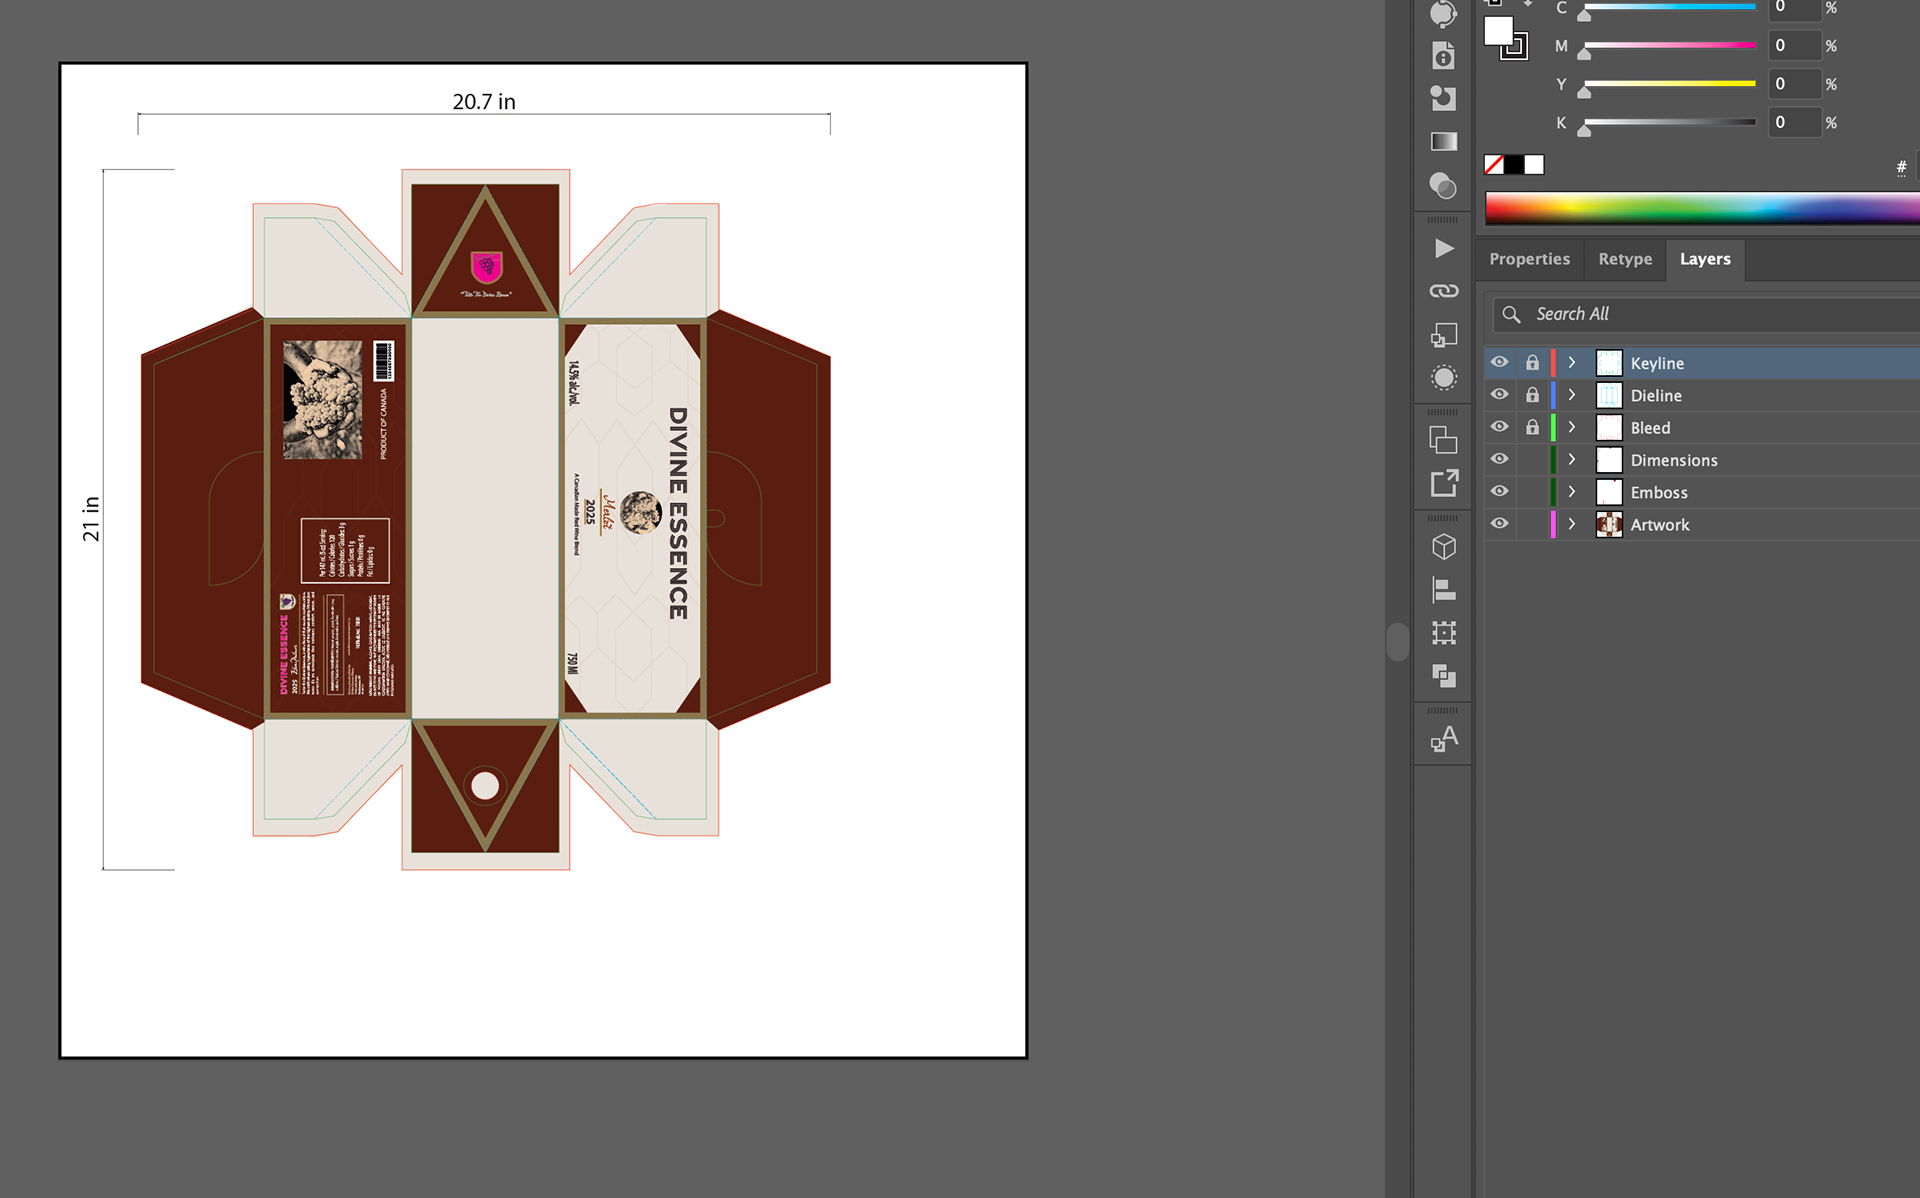Open the Appearance panel dotted-circle icon

click(x=1444, y=378)
